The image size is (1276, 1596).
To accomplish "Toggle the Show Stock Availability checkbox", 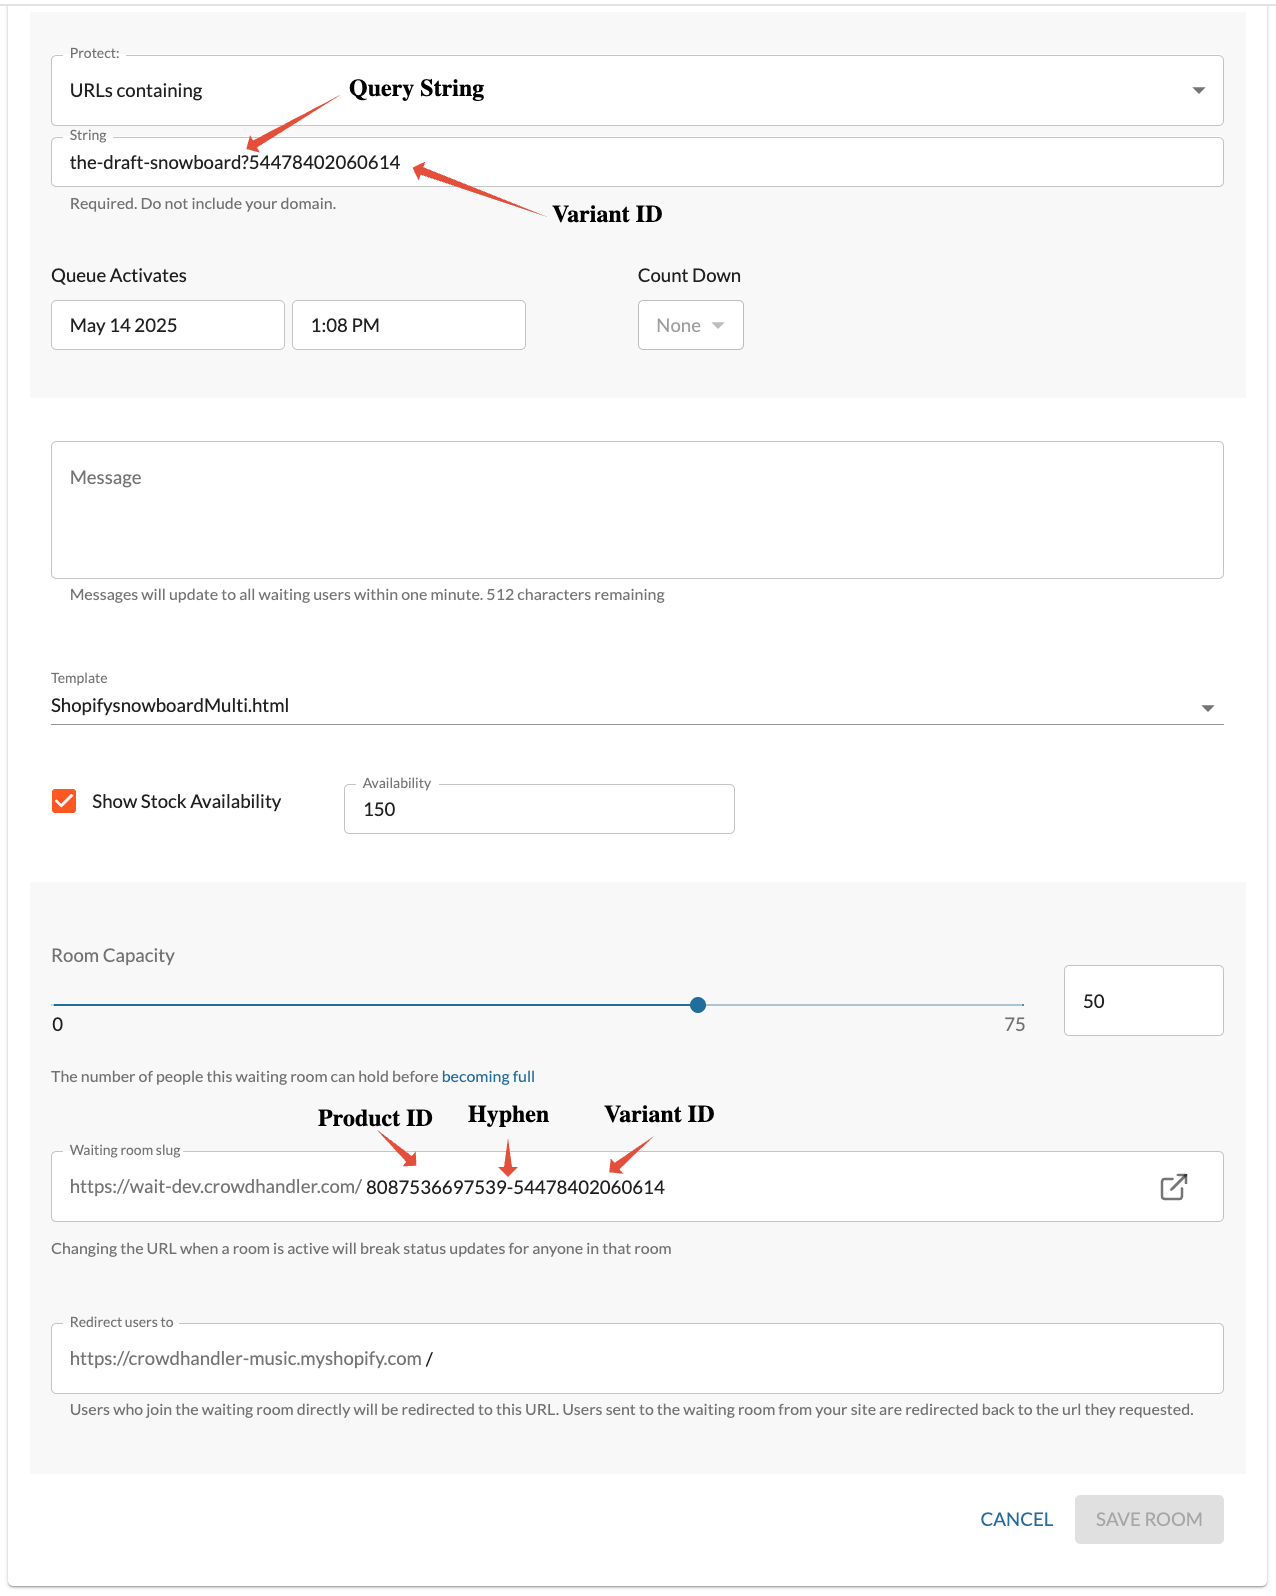I will 64,801.
